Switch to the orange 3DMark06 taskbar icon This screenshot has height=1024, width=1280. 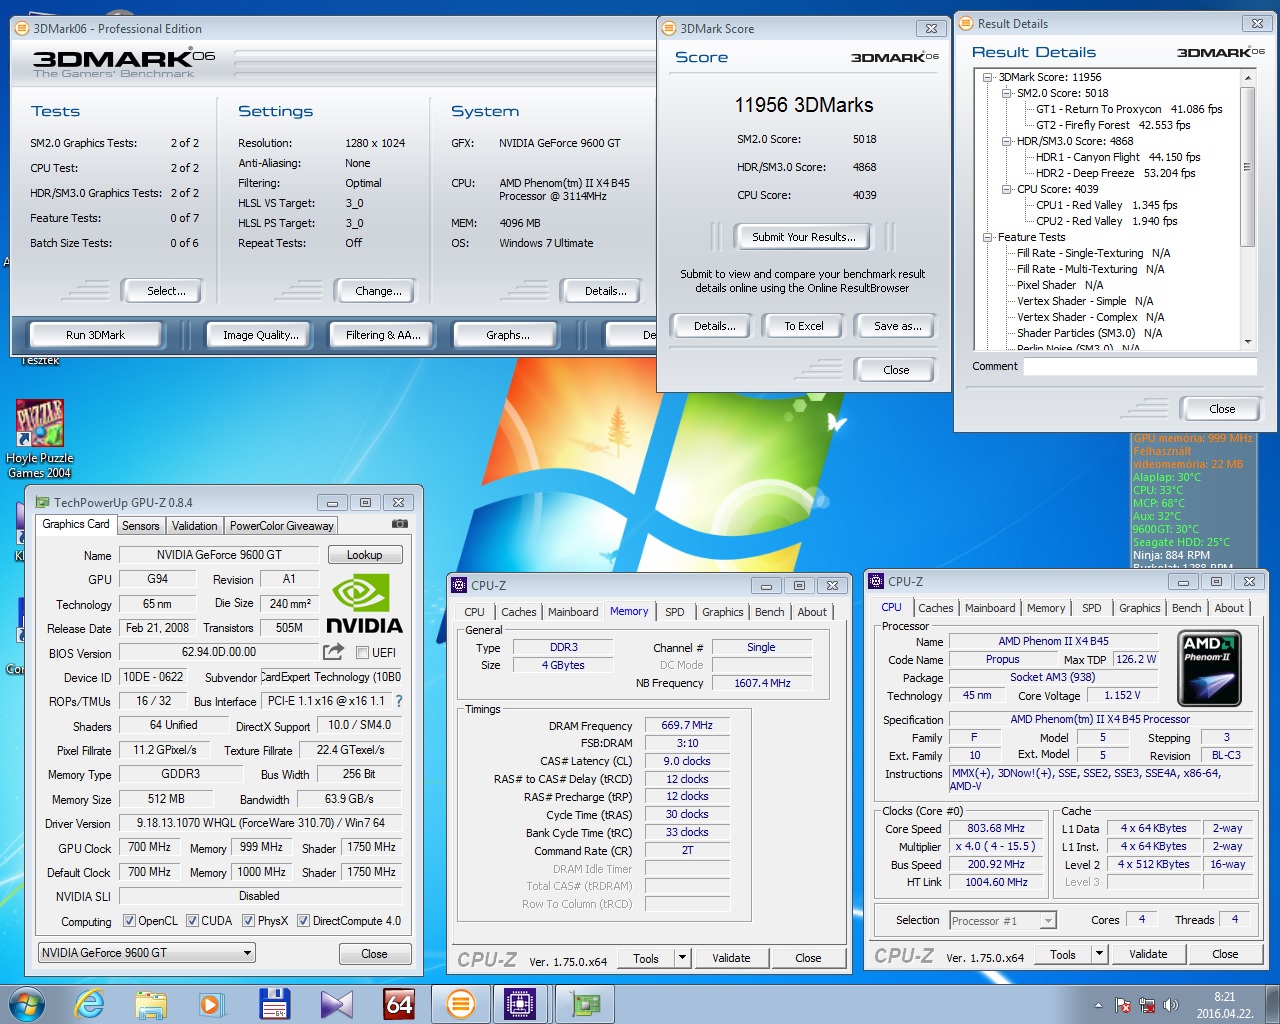click(460, 1003)
